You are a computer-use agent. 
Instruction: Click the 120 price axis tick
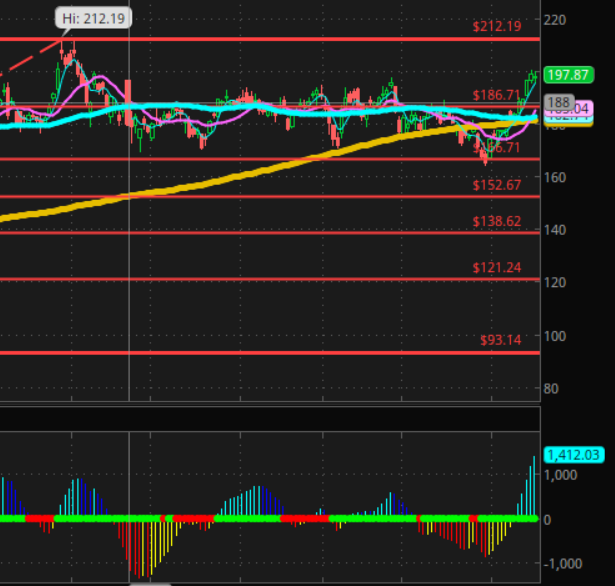pyautogui.click(x=555, y=282)
